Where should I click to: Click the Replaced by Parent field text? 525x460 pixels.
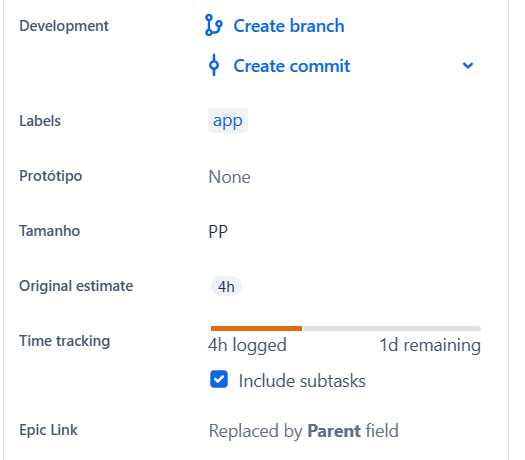tap(304, 431)
